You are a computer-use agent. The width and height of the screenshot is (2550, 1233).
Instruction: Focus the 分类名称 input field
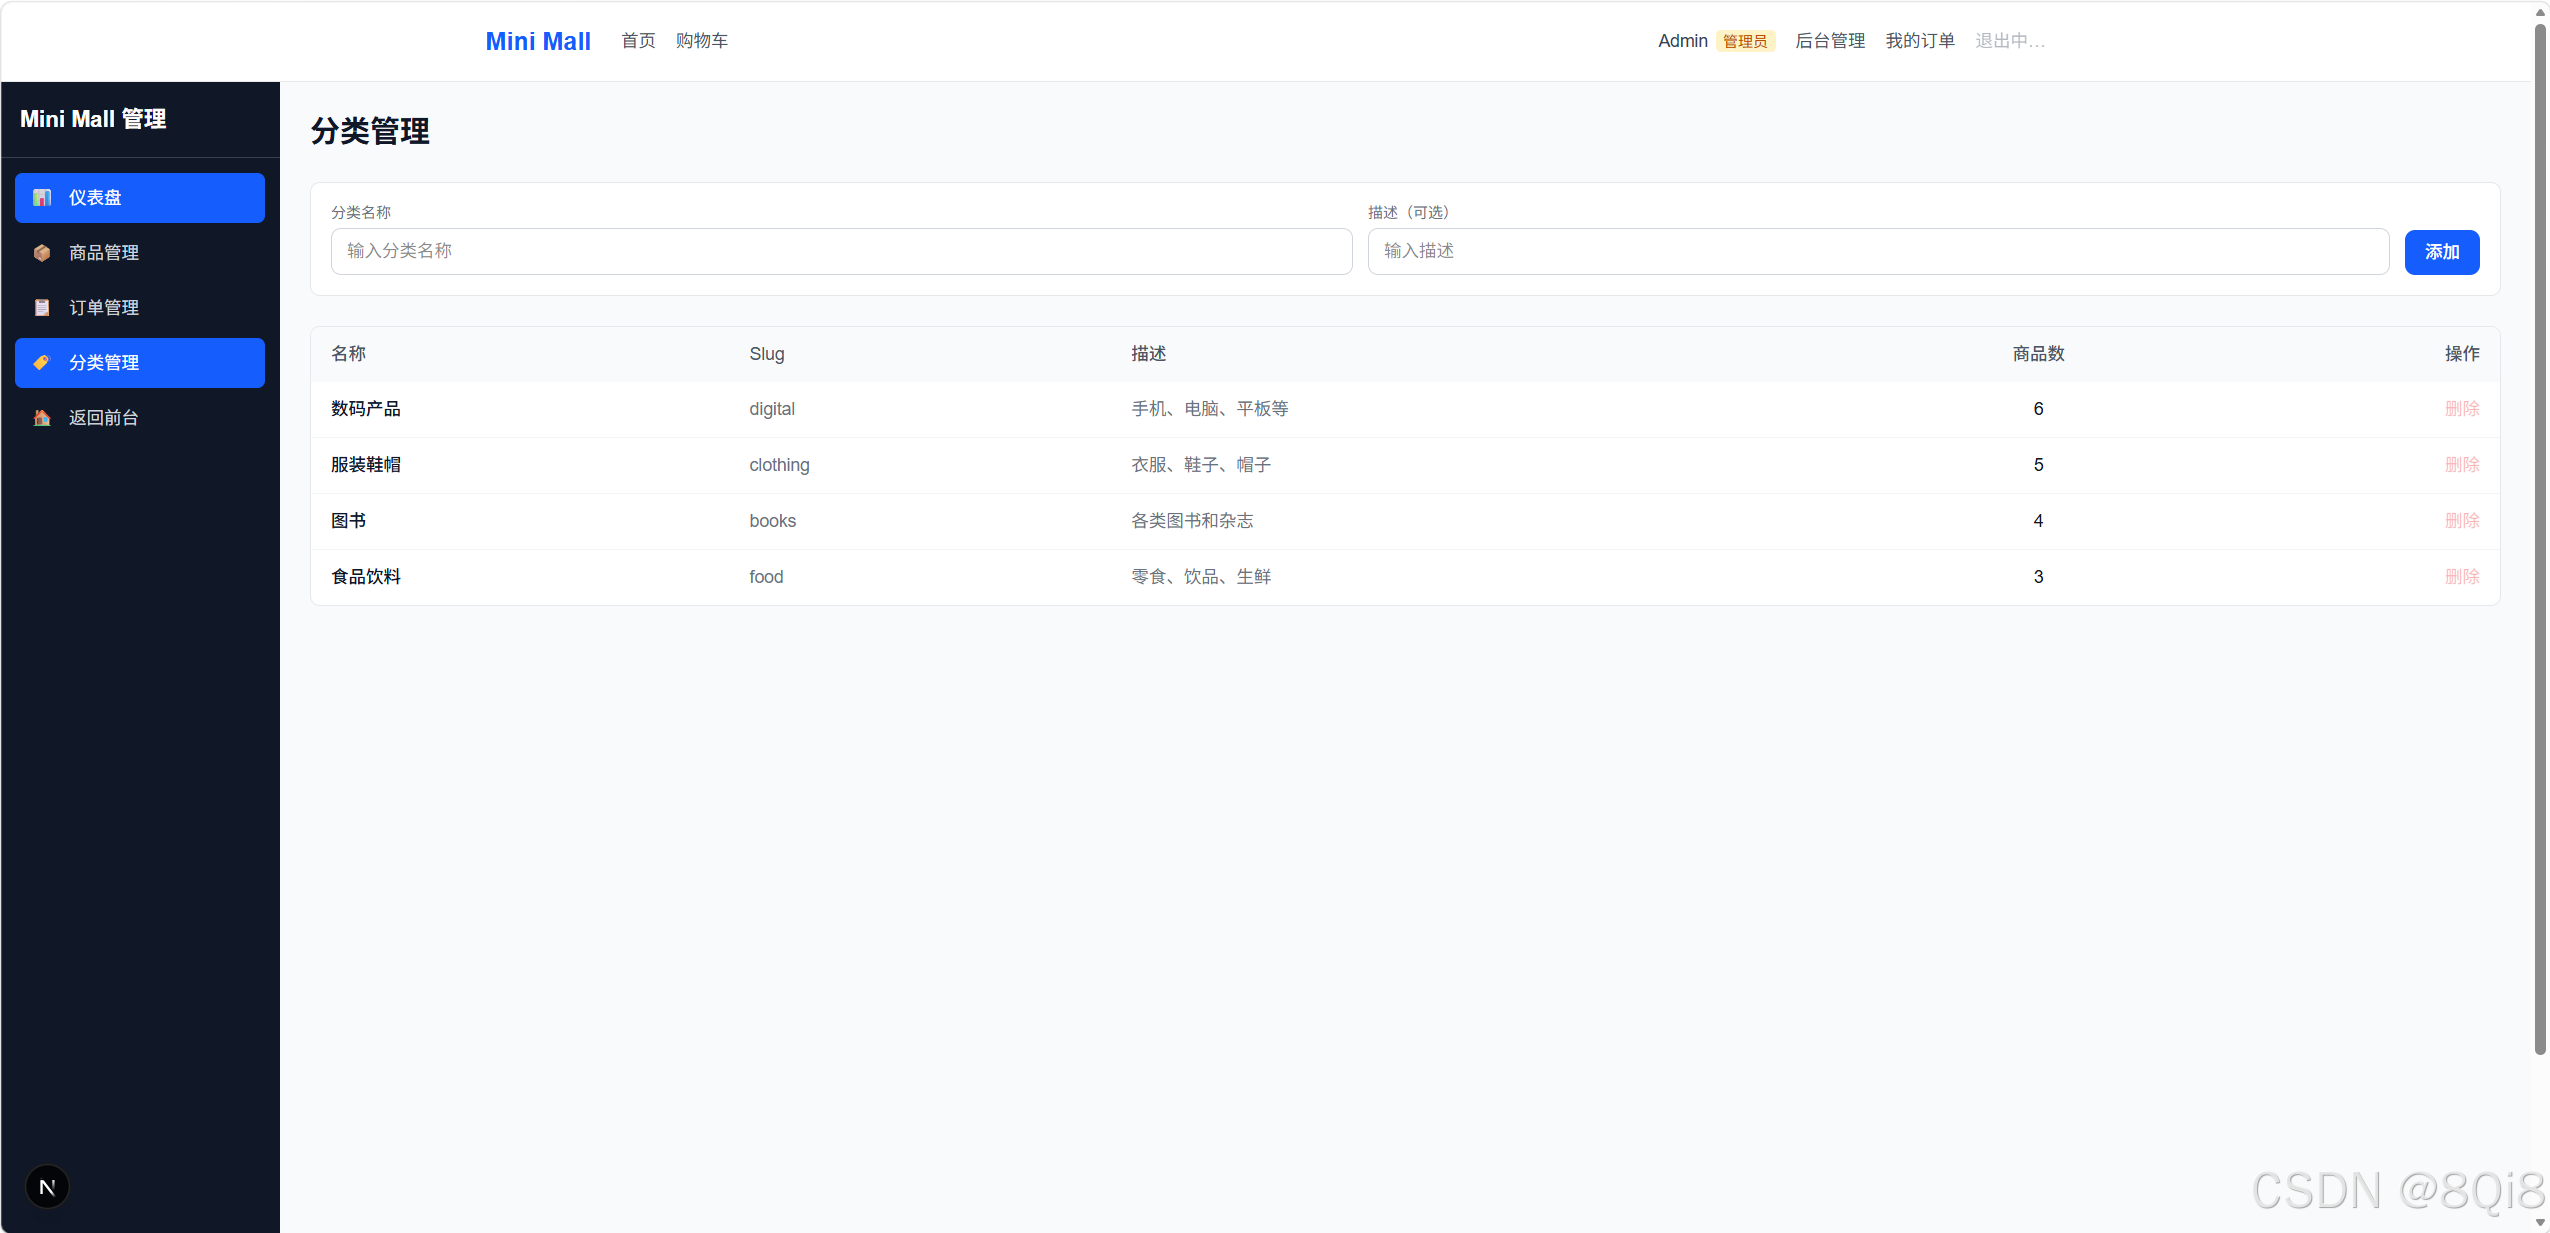click(842, 251)
